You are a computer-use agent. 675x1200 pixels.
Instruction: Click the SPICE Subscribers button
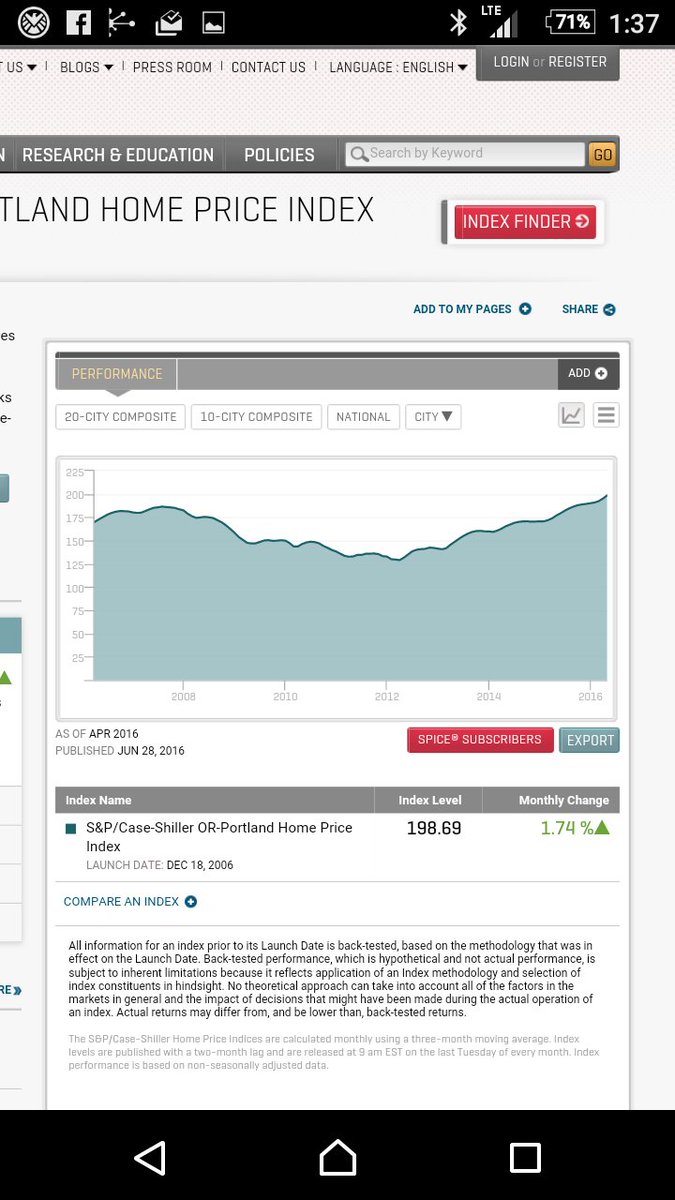pyautogui.click(x=480, y=740)
